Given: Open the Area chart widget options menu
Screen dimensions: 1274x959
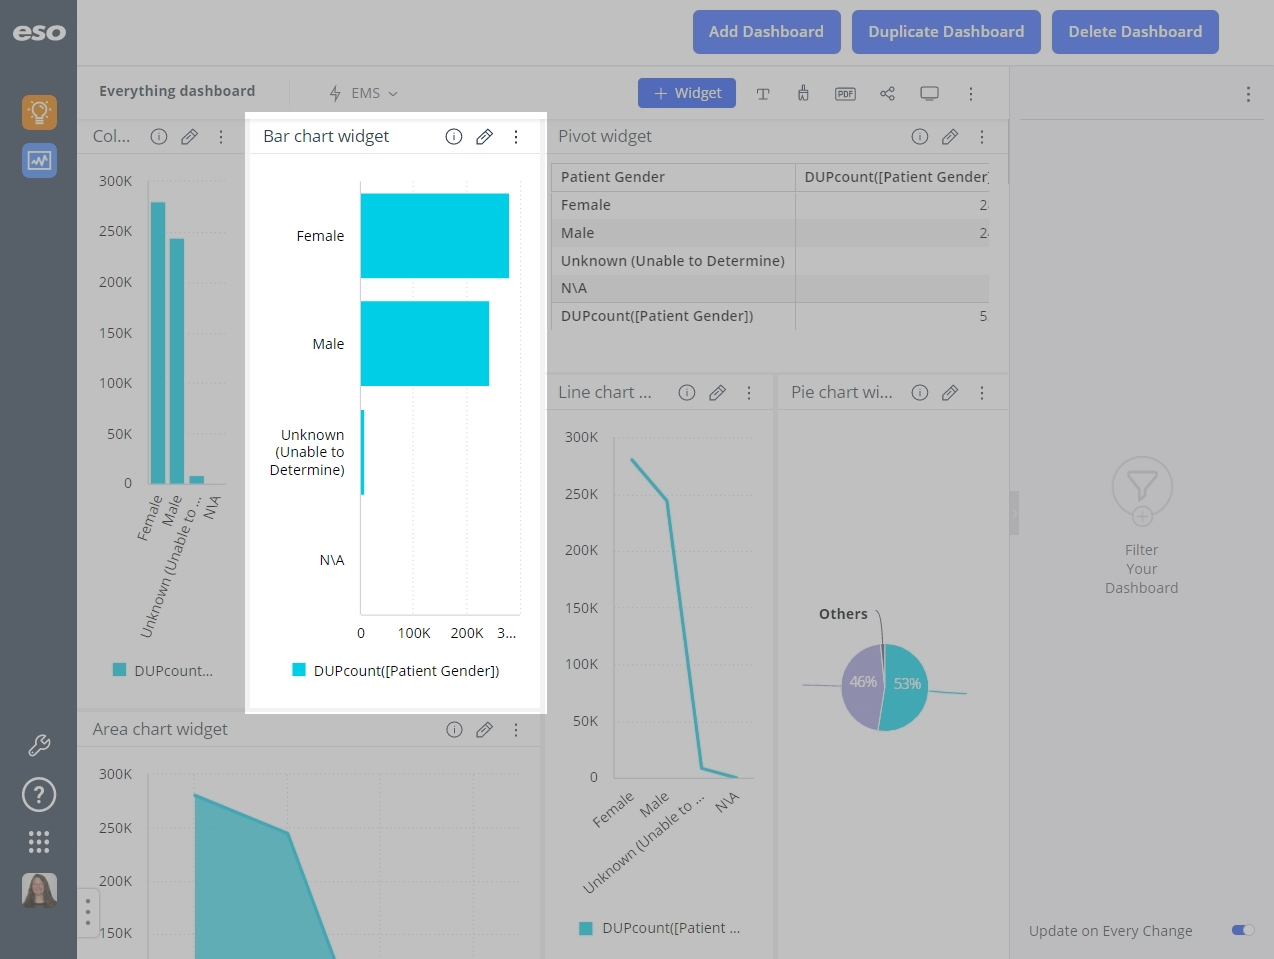Looking at the screenshot, I should pos(516,730).
